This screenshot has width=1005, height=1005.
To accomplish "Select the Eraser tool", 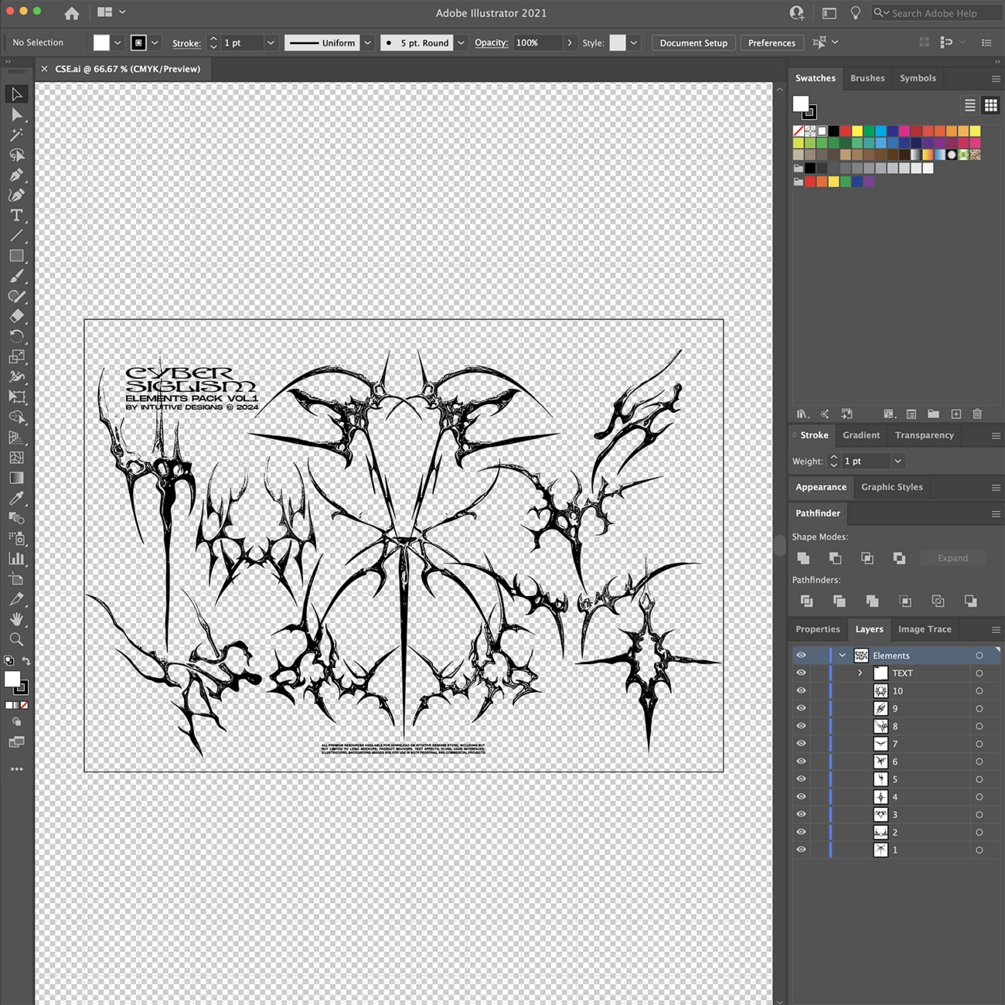I will (x=17, y=316).
